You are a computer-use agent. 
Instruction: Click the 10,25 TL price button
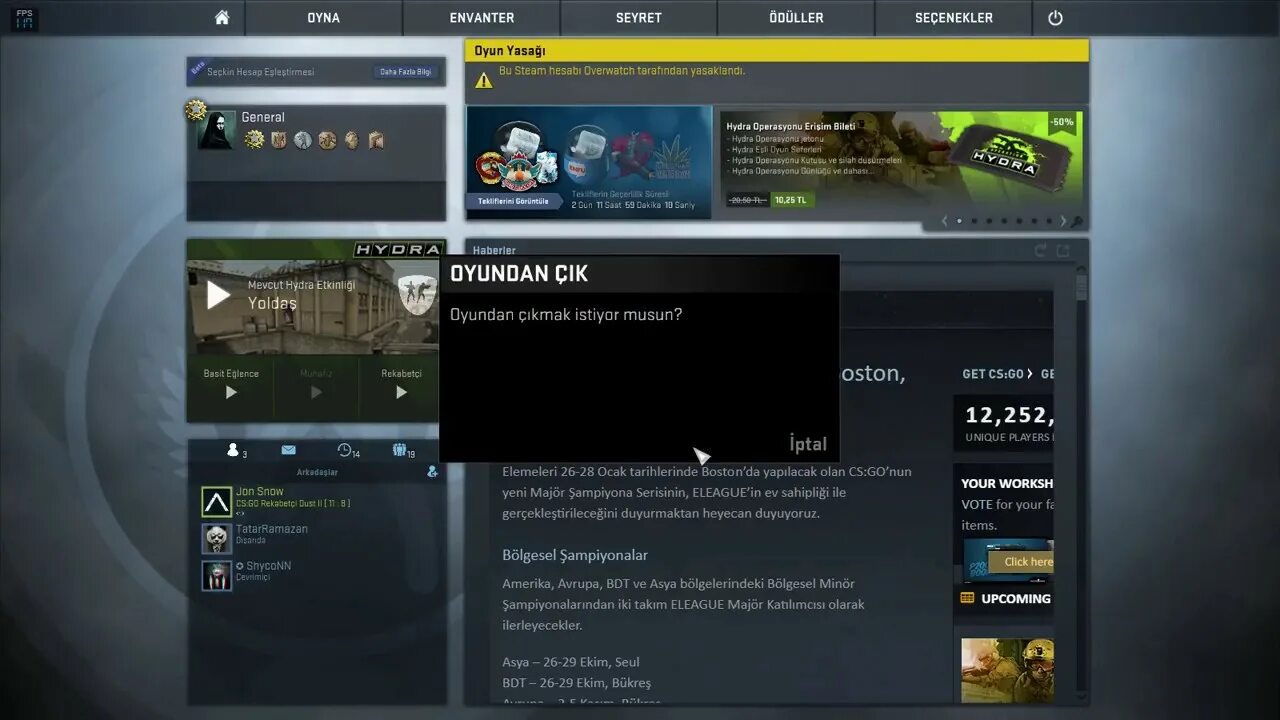792,200
